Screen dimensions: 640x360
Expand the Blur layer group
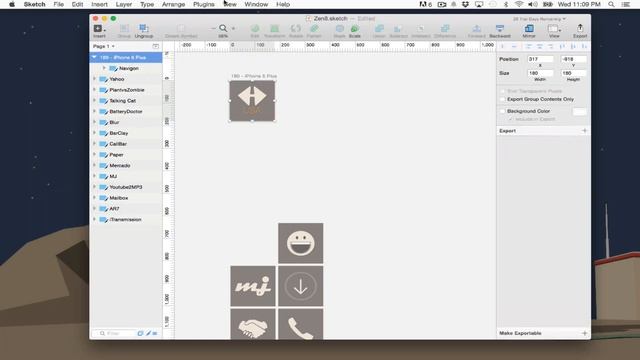point(94,122)
